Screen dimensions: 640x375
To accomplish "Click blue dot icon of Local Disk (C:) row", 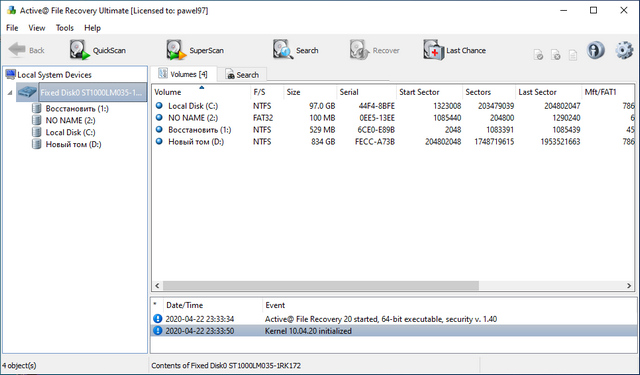I will (x=159, y=106).
